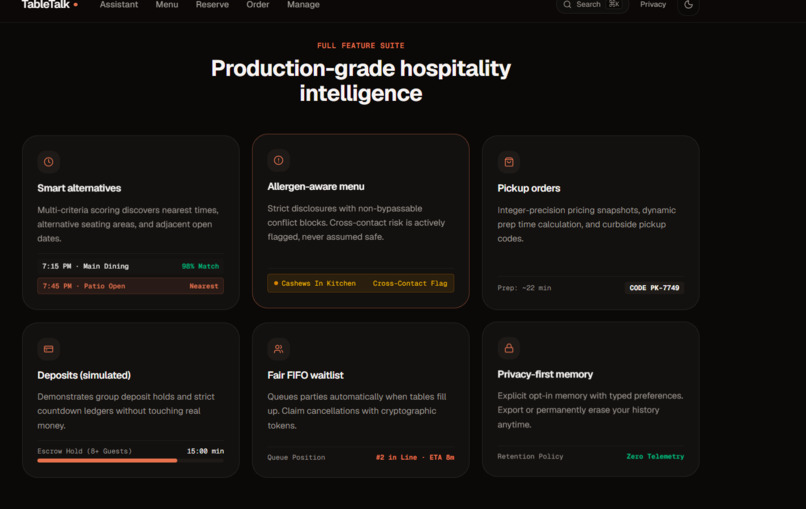806x509 pixels.
Task: Open the Assistant nav item
Action: coord(119,5)
